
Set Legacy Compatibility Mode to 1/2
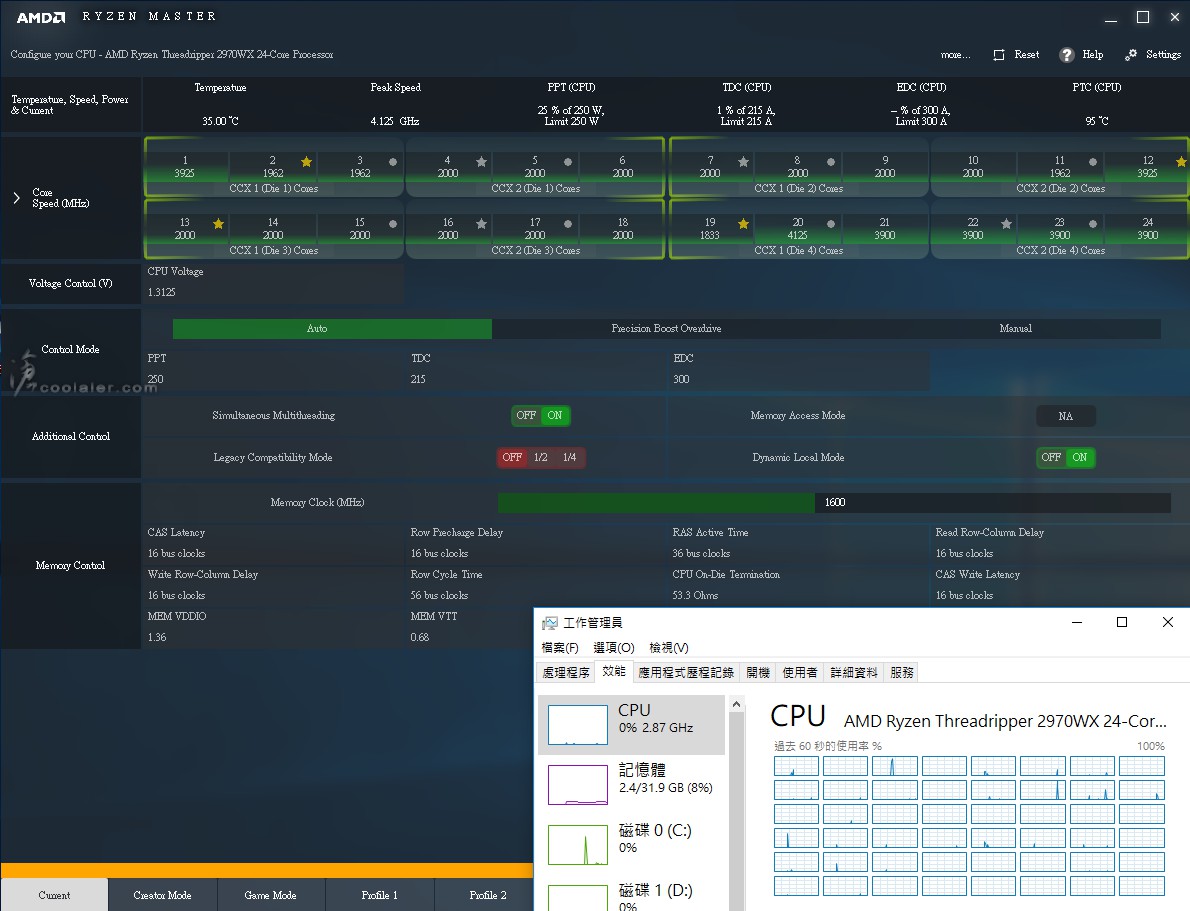point(541,457)
